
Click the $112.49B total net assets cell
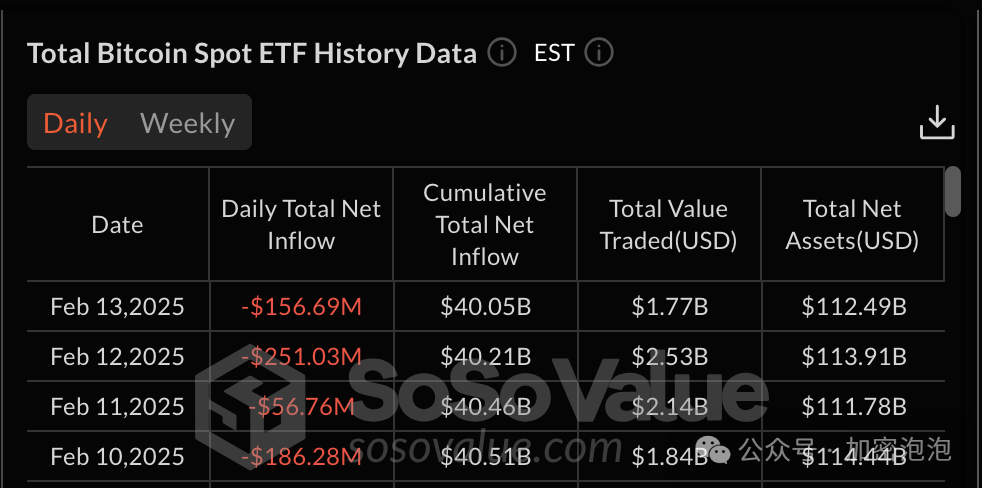tap(854, 306)
